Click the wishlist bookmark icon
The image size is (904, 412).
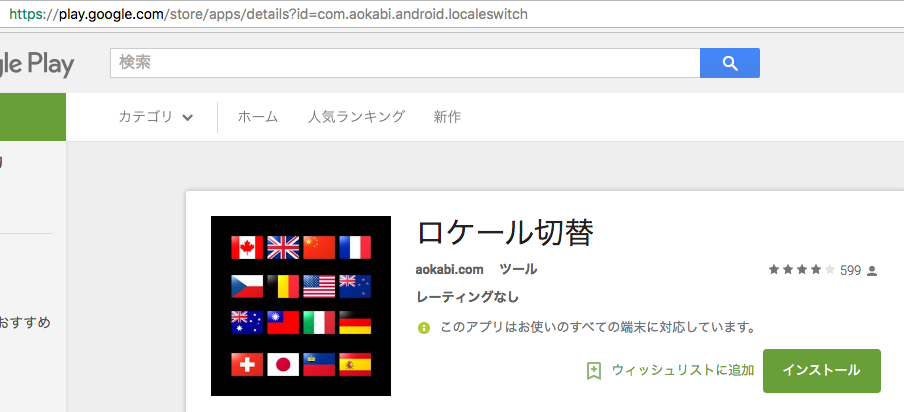click(x=594, y=371)
